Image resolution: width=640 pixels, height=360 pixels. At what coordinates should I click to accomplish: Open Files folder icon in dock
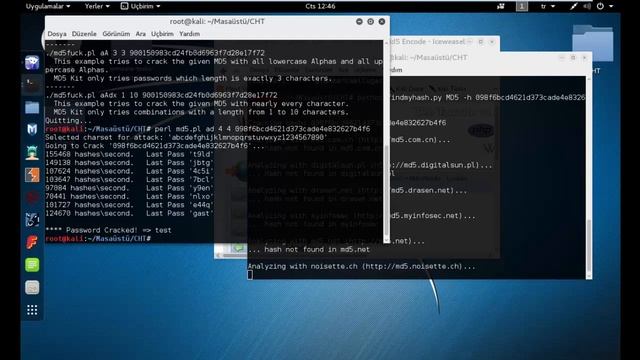[32, 108]
